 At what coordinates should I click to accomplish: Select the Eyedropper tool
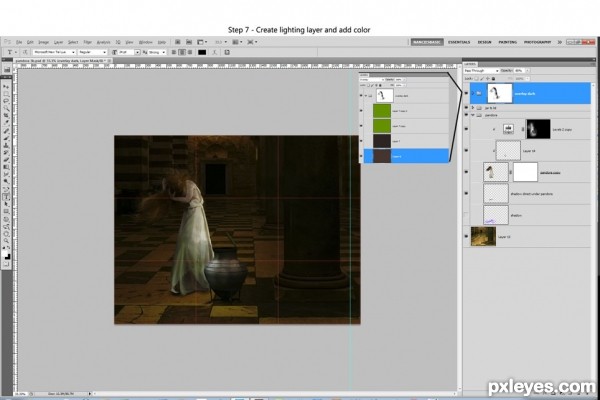pos(7,122)
